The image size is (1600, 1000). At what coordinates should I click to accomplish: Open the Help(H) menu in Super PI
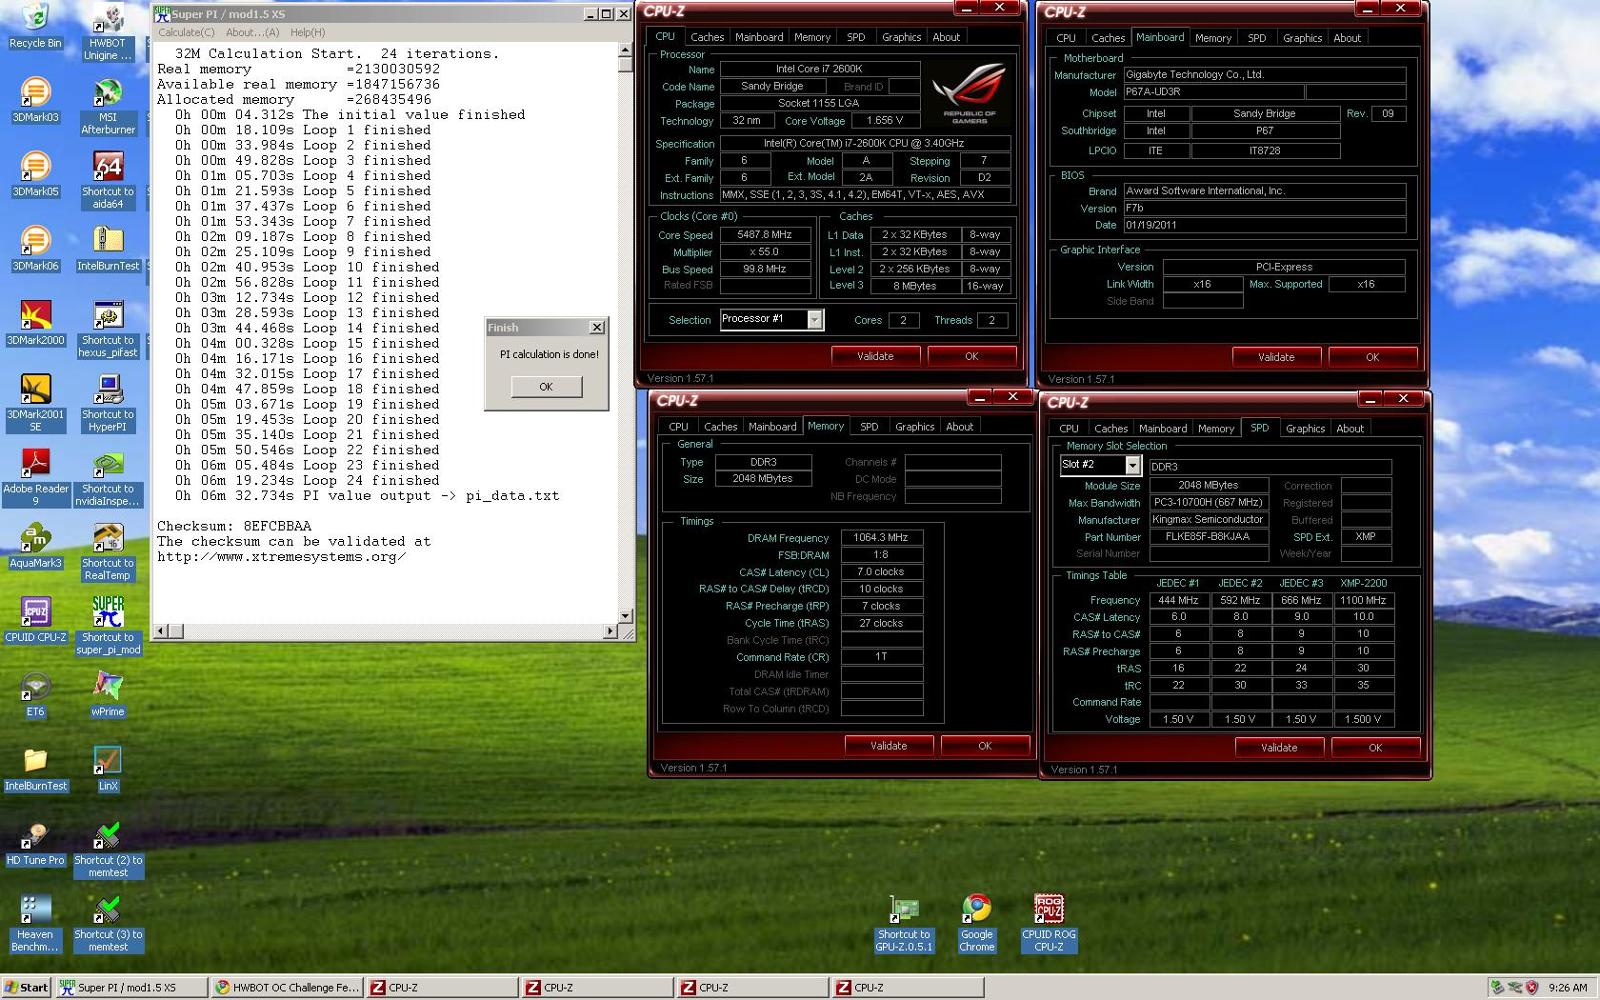tap(308, 32)
